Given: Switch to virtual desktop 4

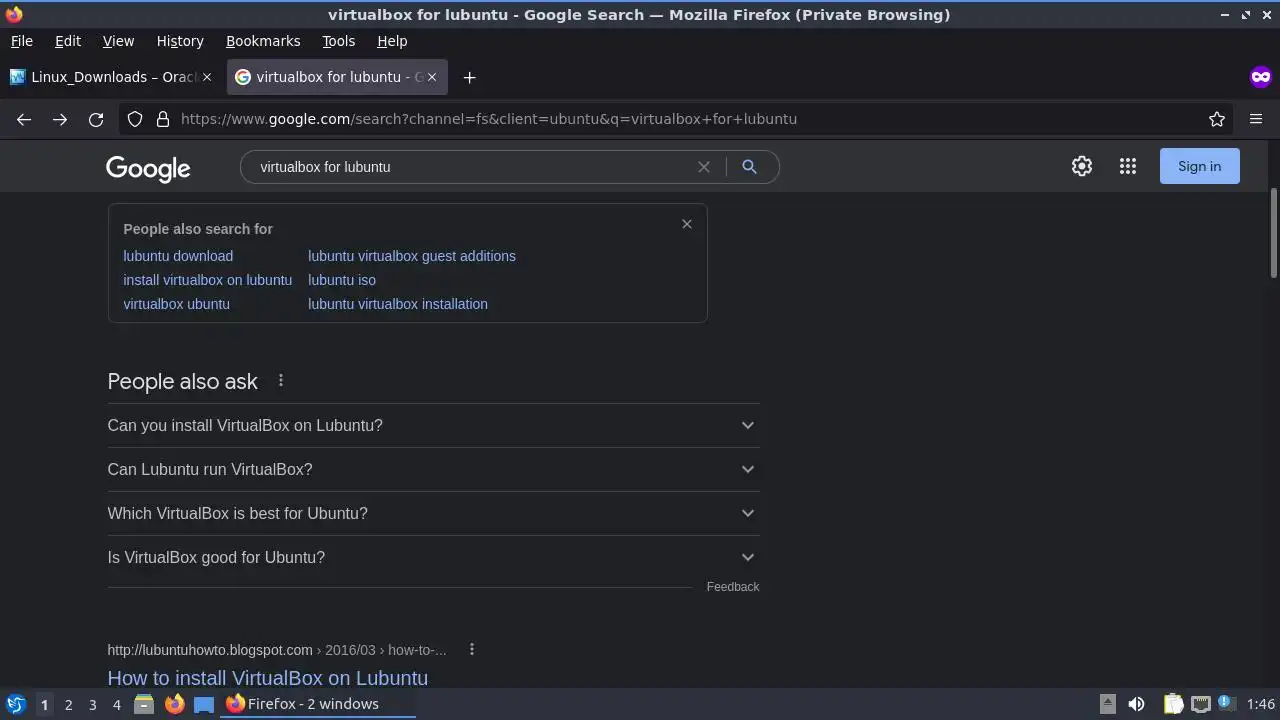Looking at the screenshot, I should click(x=116, y=704).
